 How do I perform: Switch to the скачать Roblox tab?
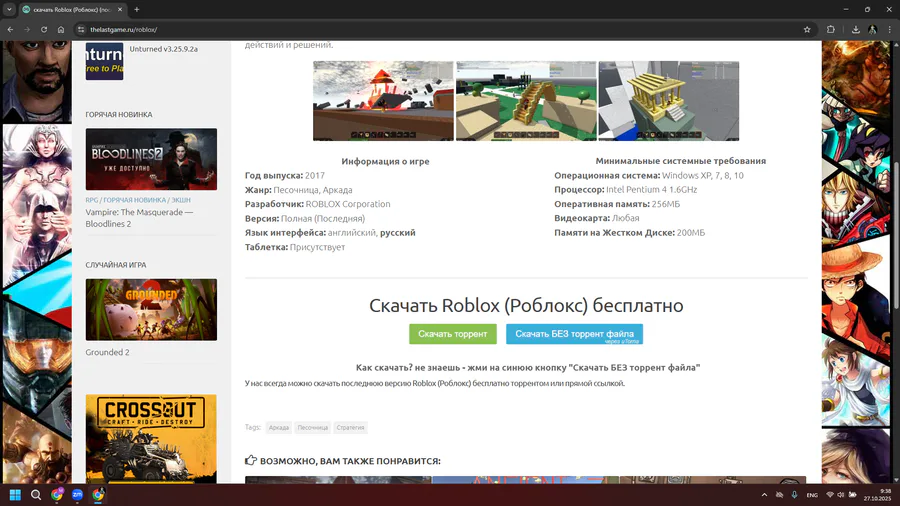72,9
